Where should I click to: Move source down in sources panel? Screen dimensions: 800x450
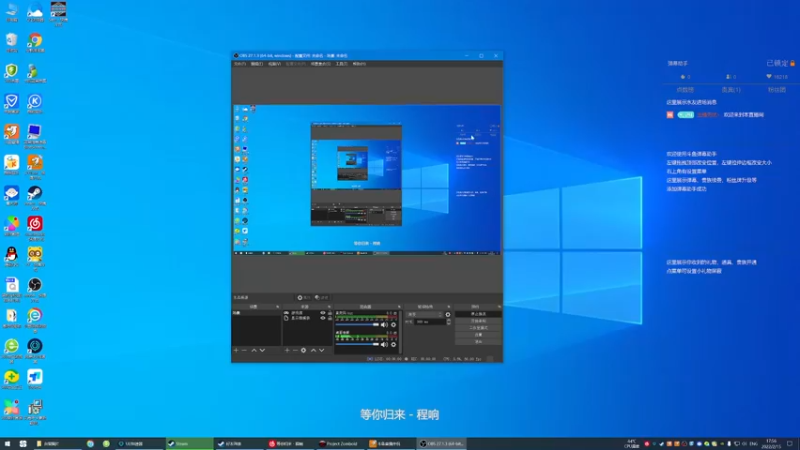pyautogui.click(x=321, y=351)
